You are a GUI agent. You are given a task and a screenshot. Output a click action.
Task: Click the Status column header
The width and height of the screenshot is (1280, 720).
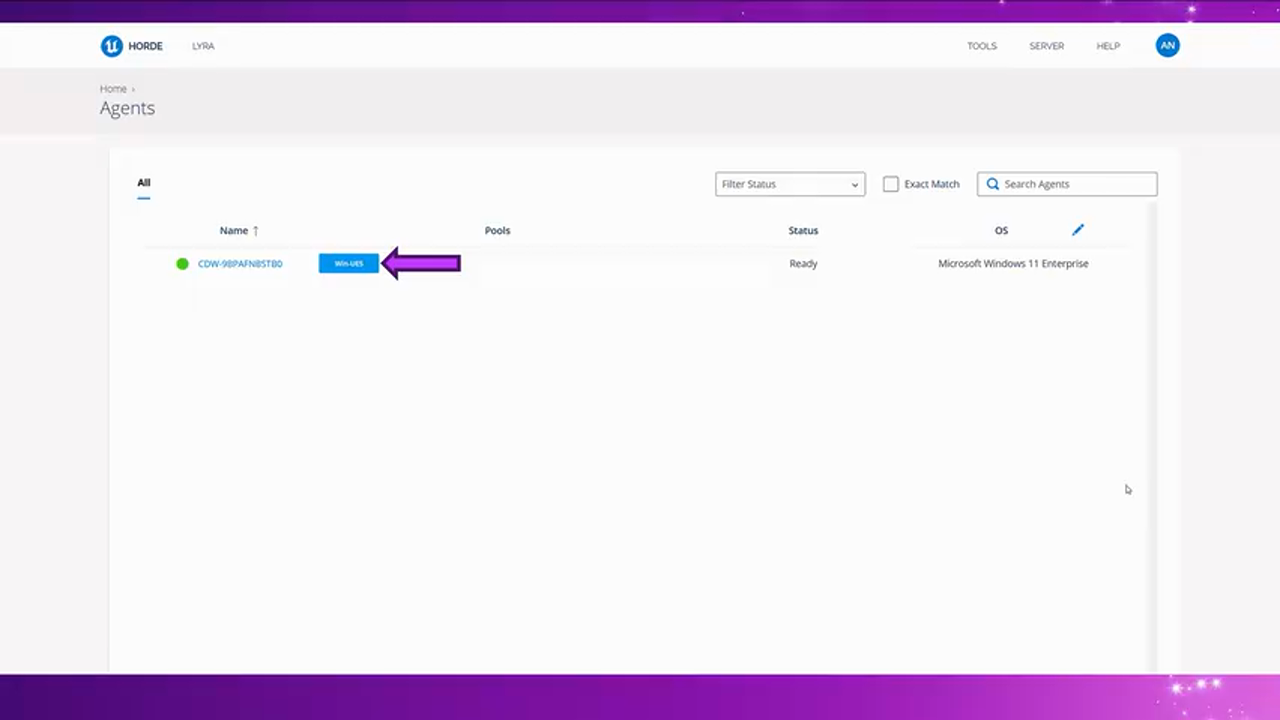point(803,231)
